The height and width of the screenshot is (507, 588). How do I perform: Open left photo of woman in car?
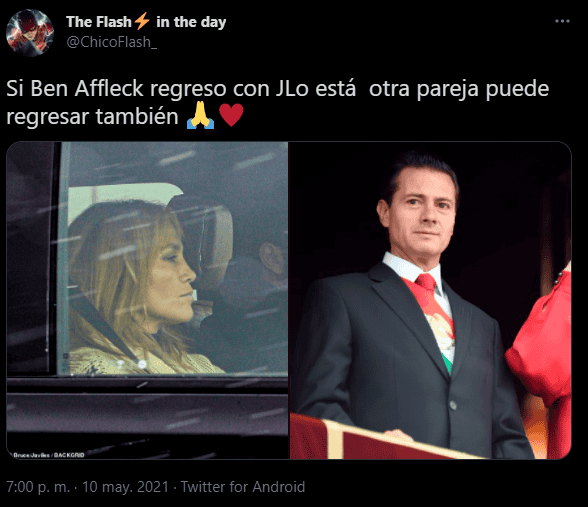(x=147, y=300)
